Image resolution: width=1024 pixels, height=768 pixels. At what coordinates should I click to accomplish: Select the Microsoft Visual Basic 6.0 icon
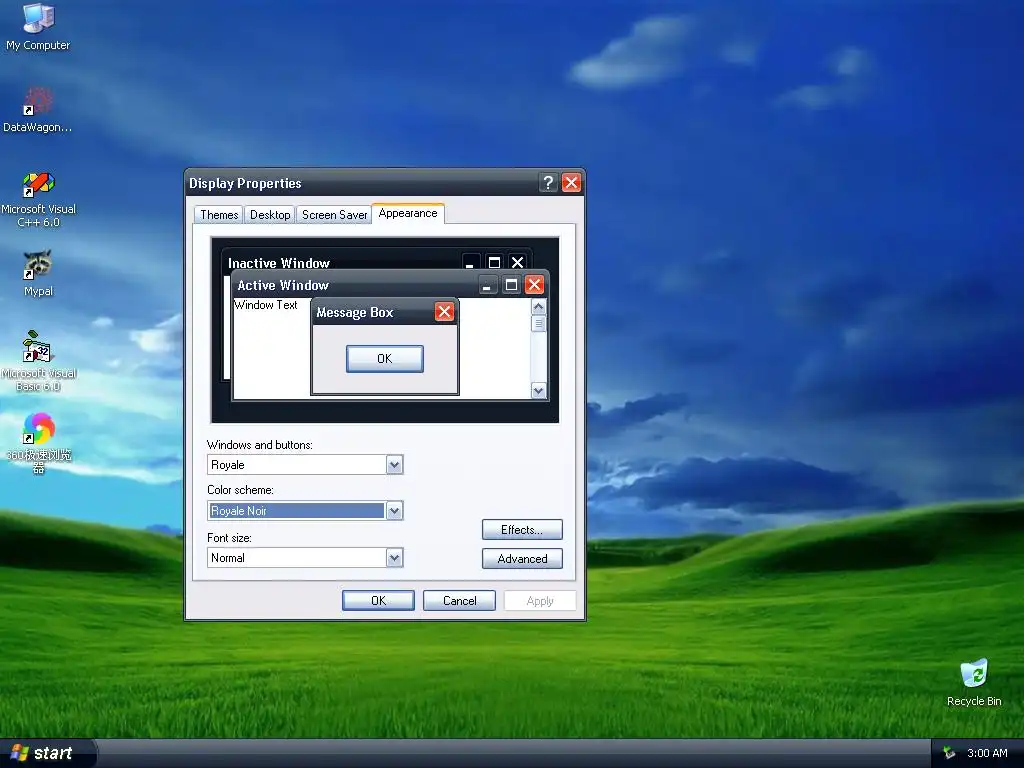pyautogui.click(x=38, y=360)
